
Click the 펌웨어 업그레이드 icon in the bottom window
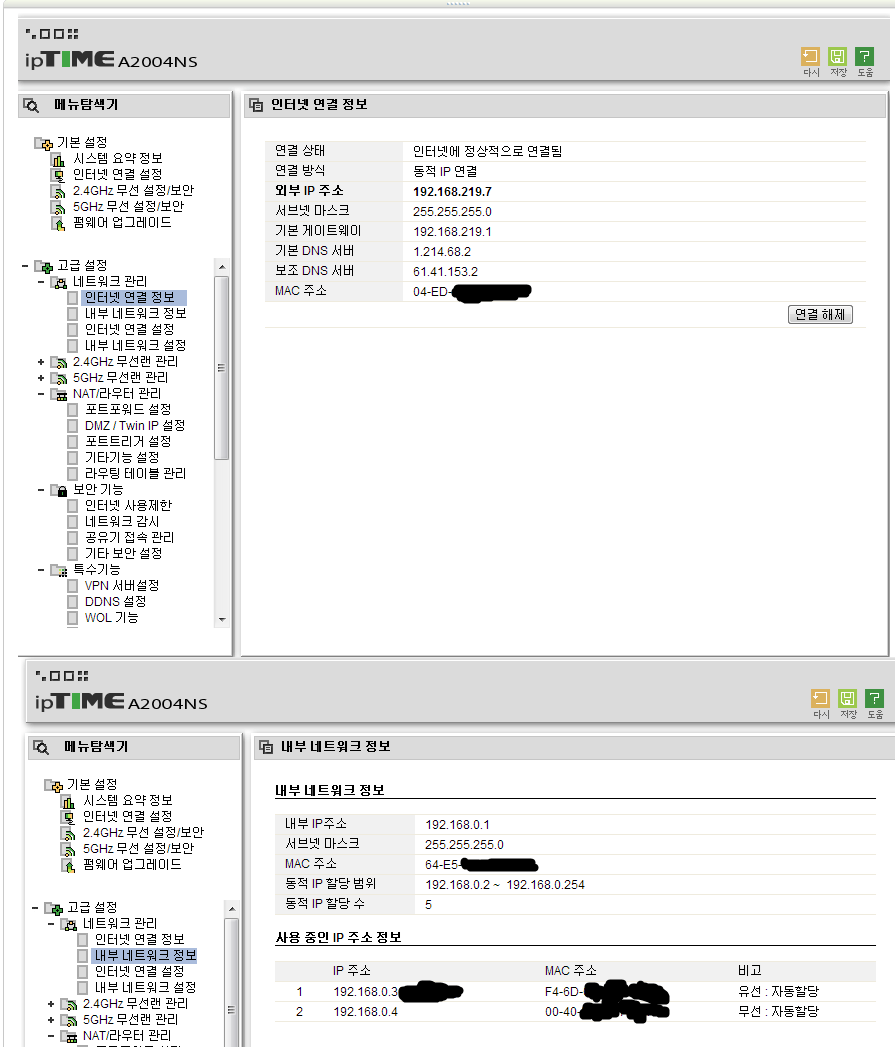tap(69, 865)
